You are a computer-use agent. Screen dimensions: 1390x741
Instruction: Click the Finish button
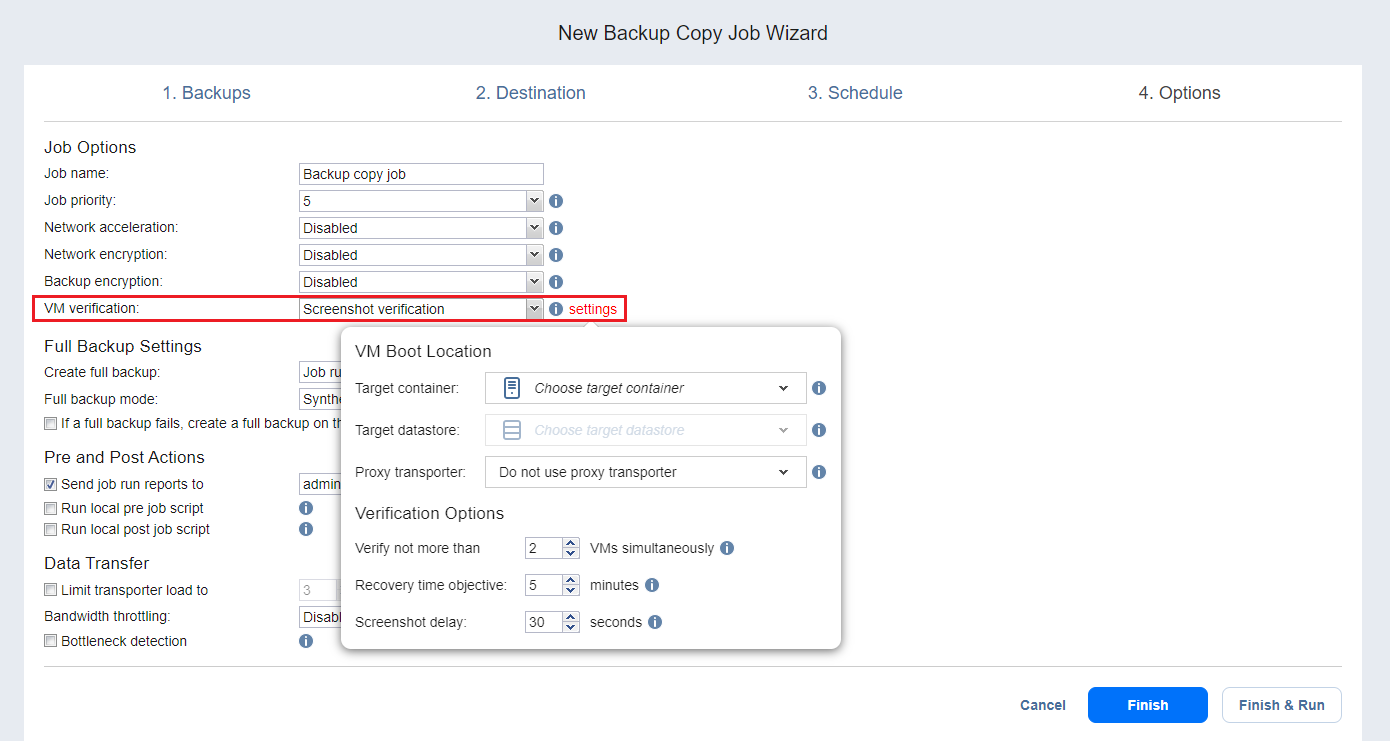click(1147, 705)
